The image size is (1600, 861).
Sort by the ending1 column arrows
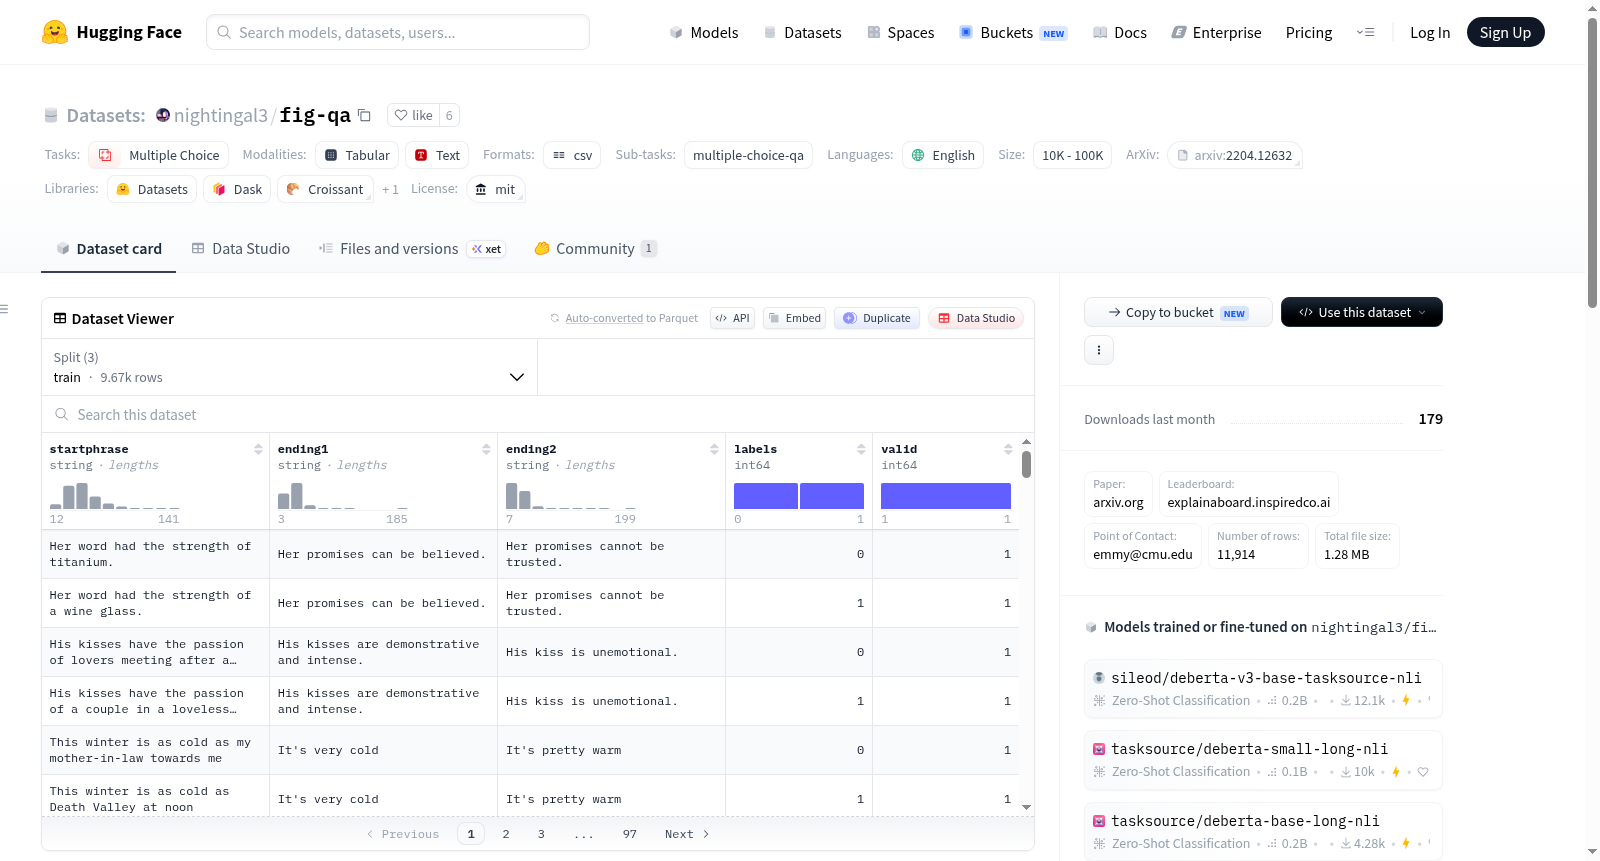coord(486,449)
